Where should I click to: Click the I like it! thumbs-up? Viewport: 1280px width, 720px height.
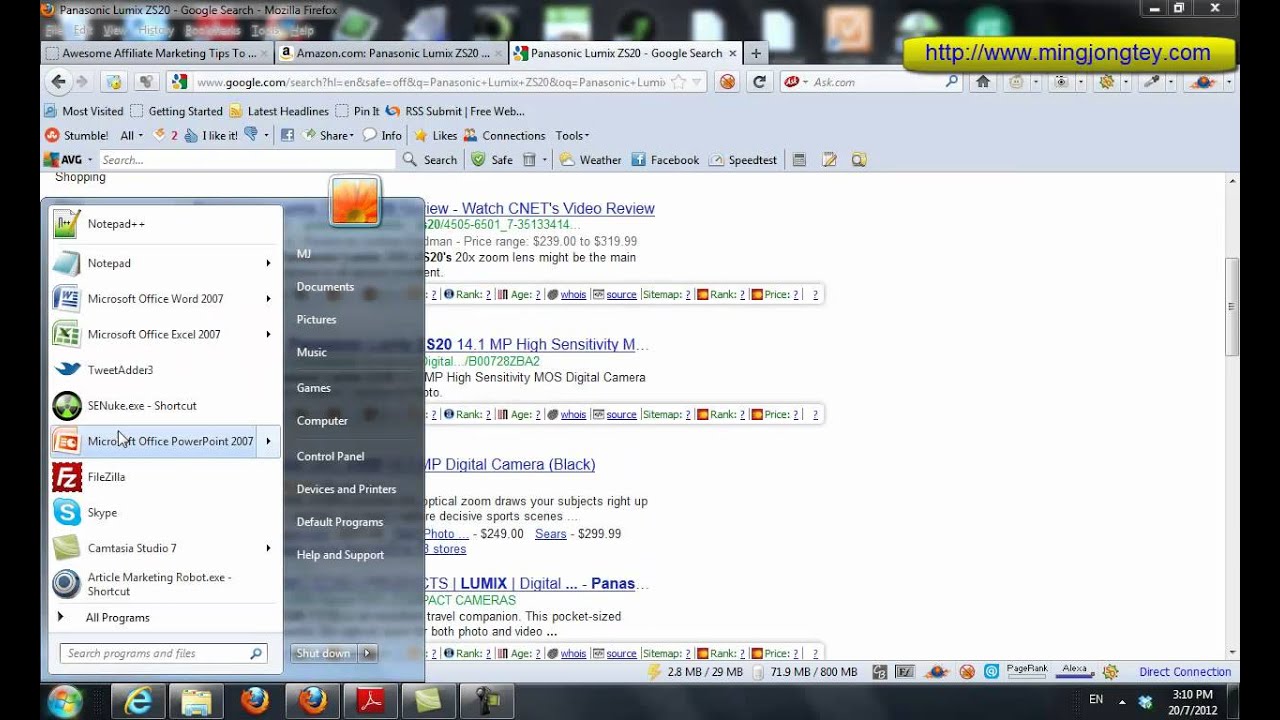(x=210, y=135)
